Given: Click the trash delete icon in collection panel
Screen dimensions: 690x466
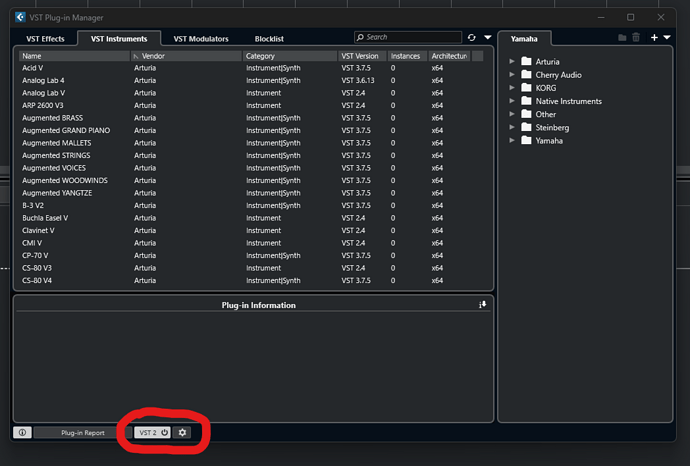Looking at the screenshot, I should pos(636,38).
